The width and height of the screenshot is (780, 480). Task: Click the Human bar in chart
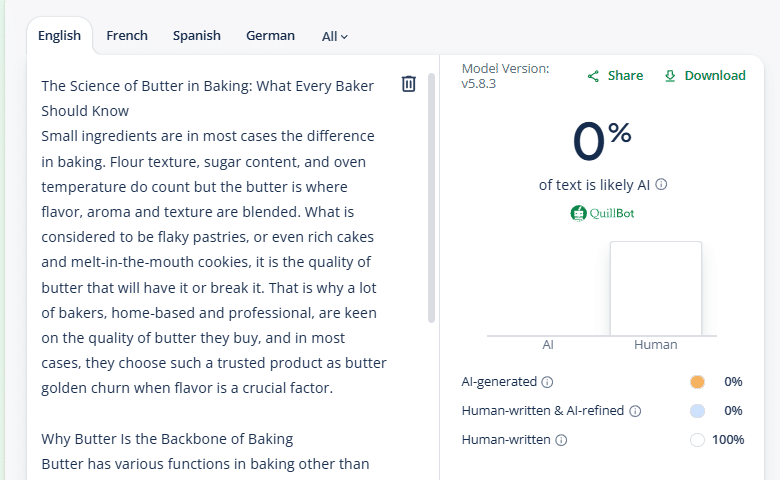tap(655, 289)
